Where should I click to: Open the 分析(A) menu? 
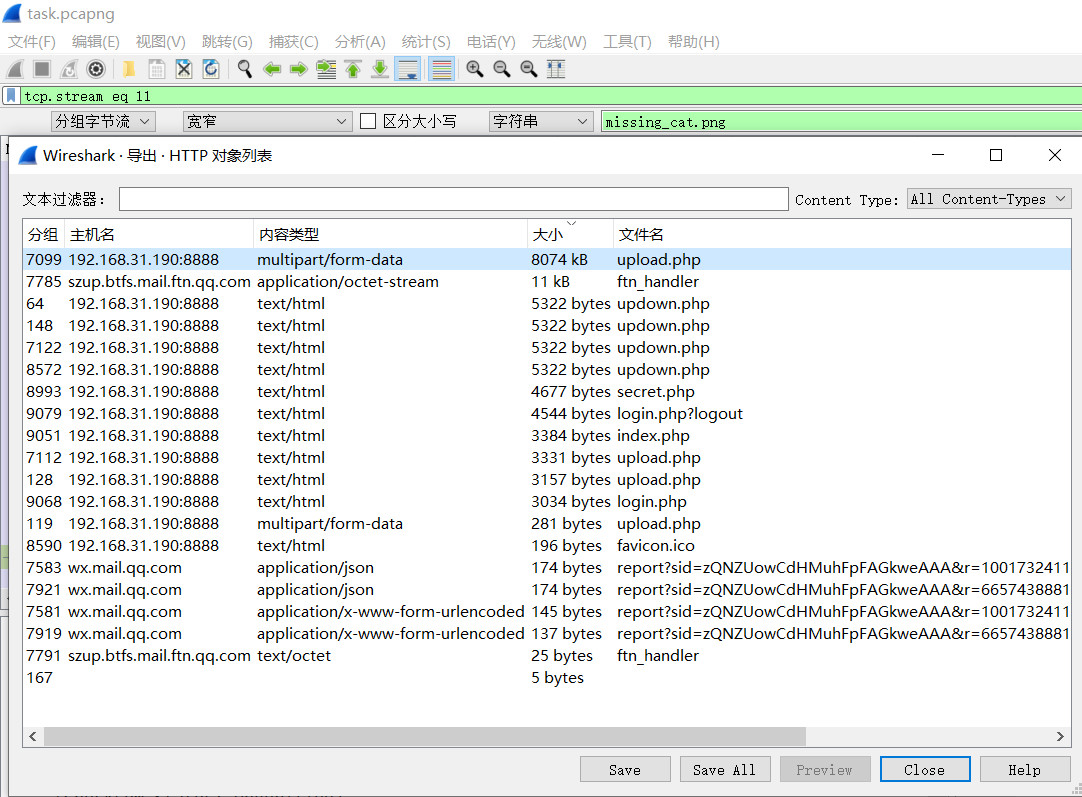coord(360,41)
